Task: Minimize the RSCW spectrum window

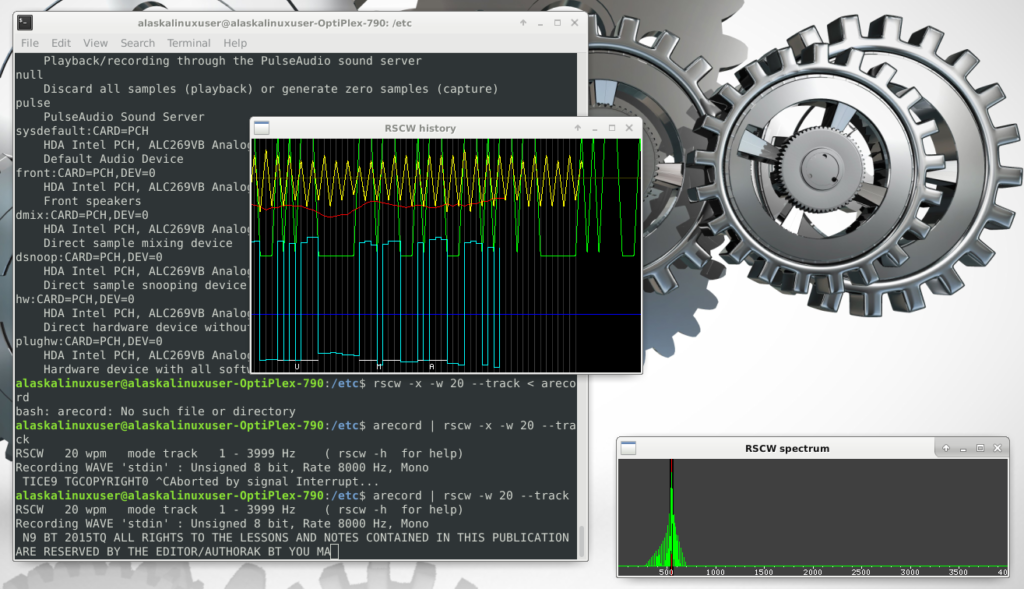Action: point(963,448)
